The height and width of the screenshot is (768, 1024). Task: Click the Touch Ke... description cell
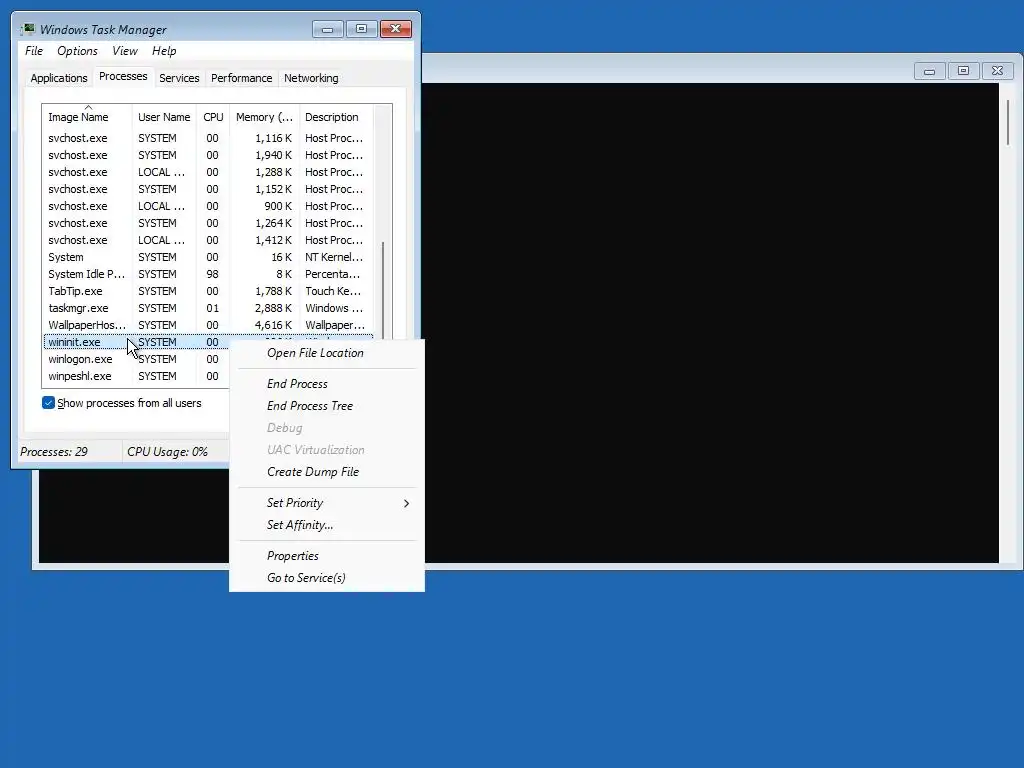click(333, 291)
